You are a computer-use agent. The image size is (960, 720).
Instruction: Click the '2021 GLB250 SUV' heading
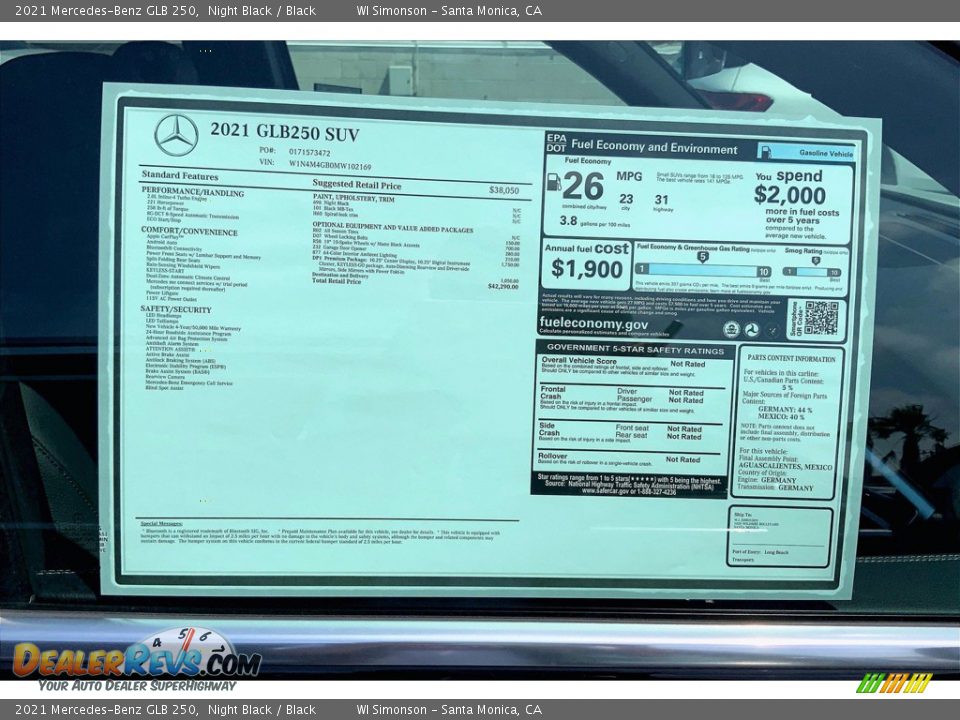[285, 132]
